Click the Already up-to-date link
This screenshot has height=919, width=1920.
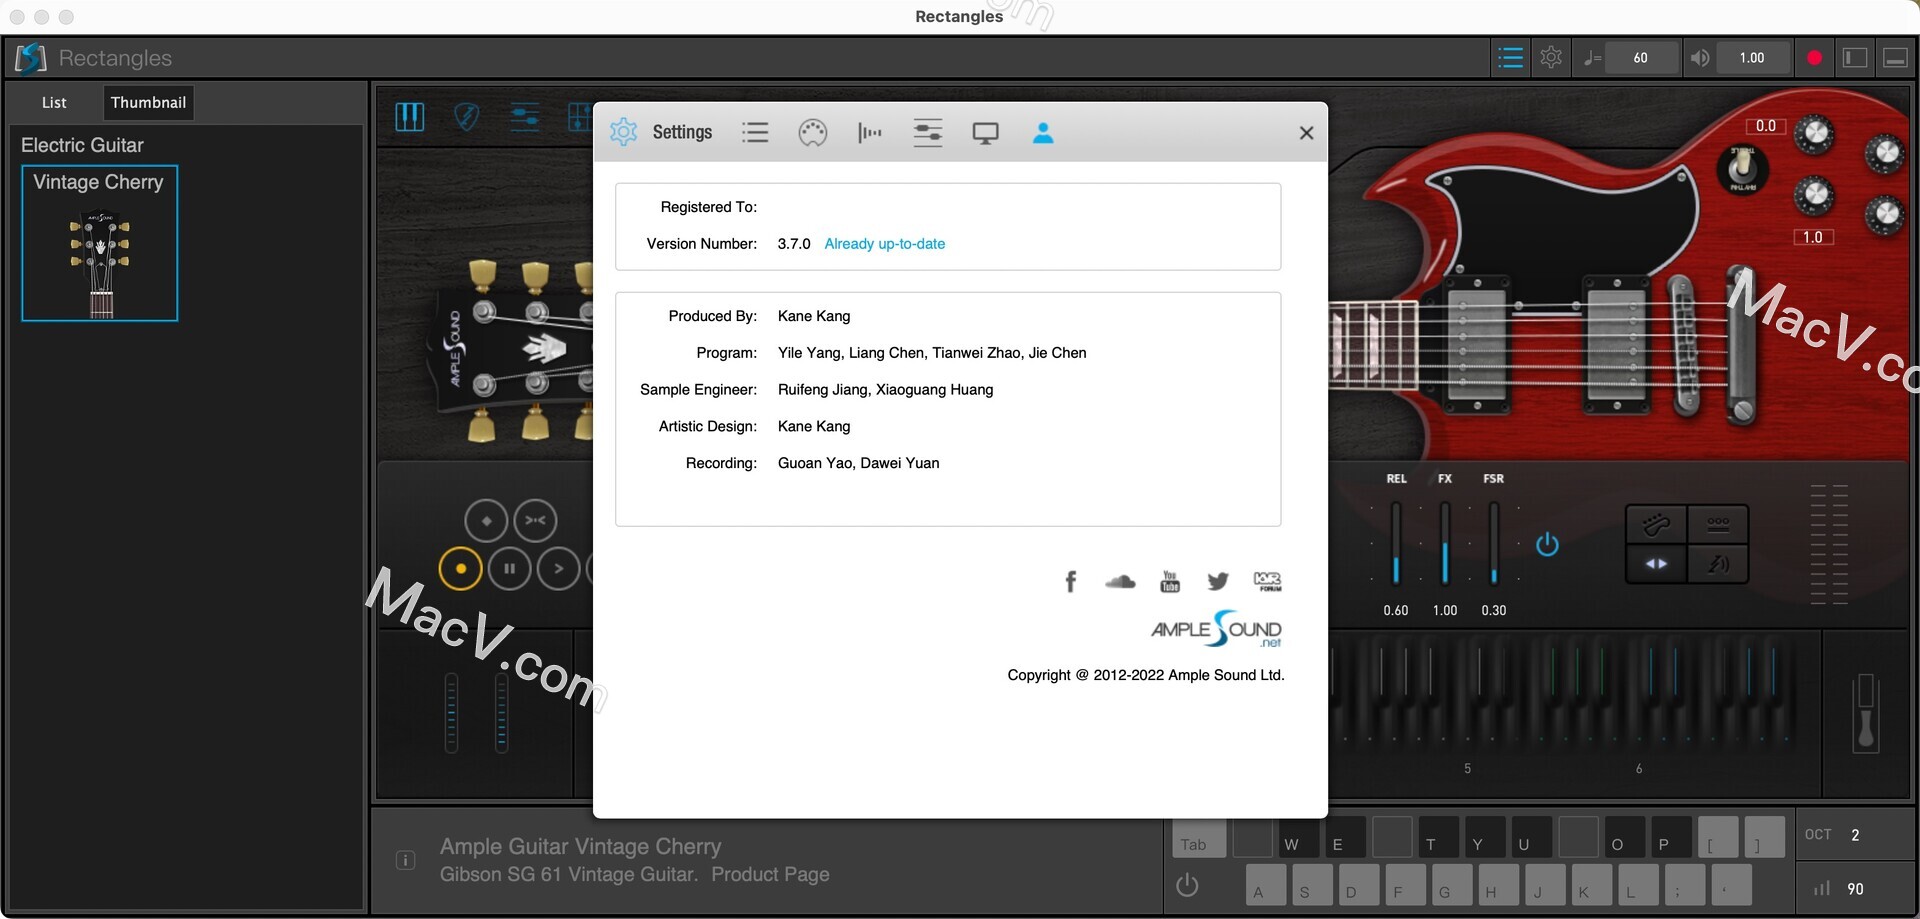tap(884, 244)
